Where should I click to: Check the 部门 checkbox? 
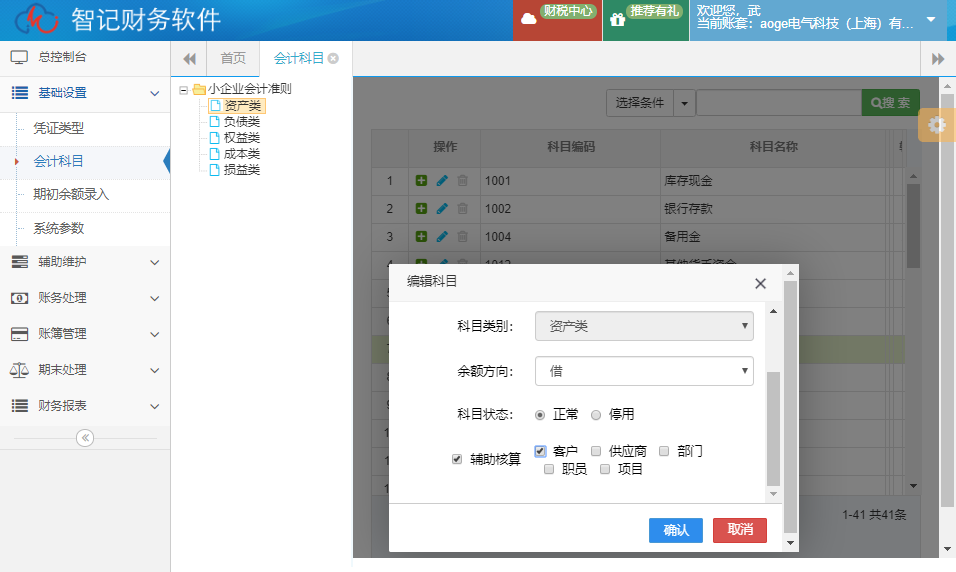(x=664, y=451)
